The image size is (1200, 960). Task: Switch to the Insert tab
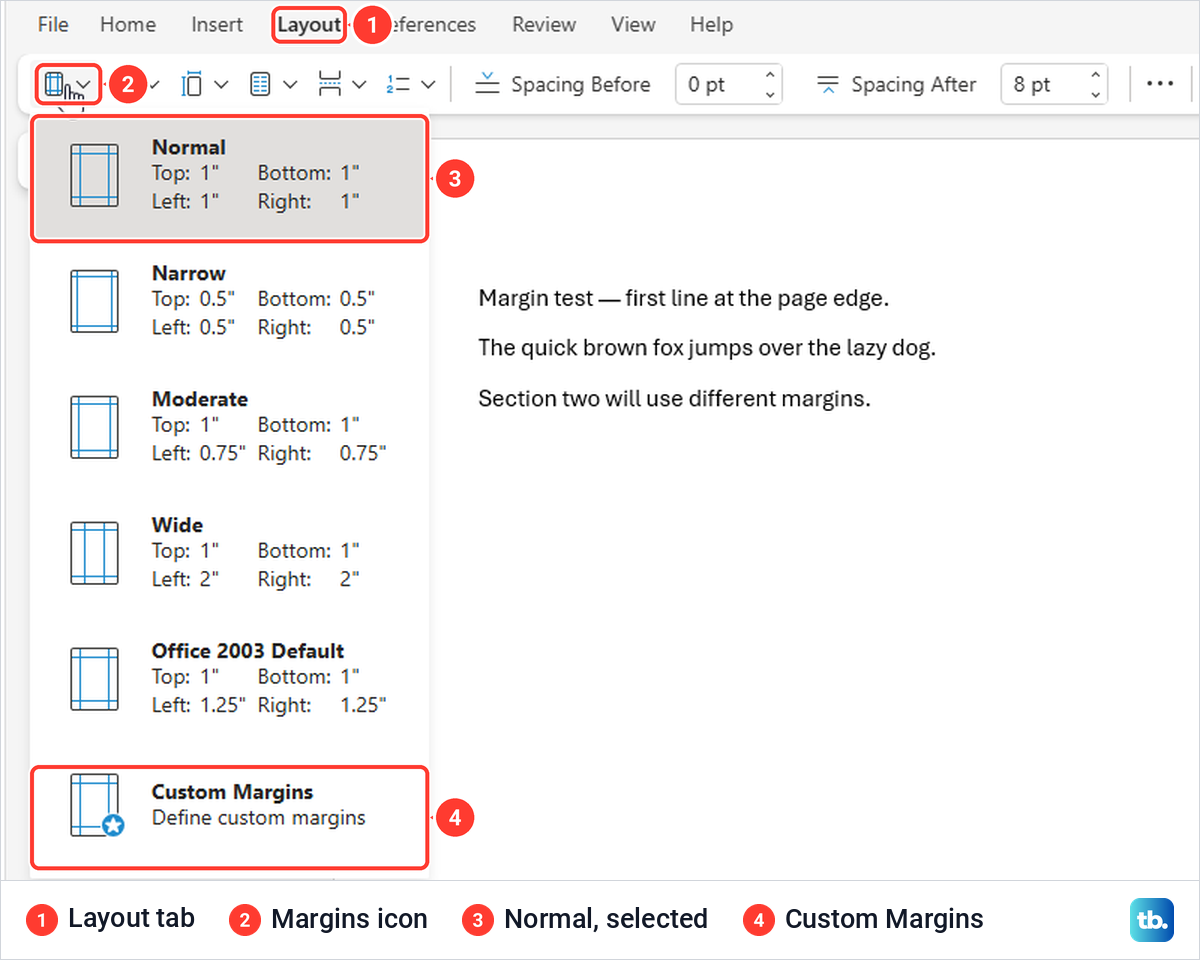[217, 24]
